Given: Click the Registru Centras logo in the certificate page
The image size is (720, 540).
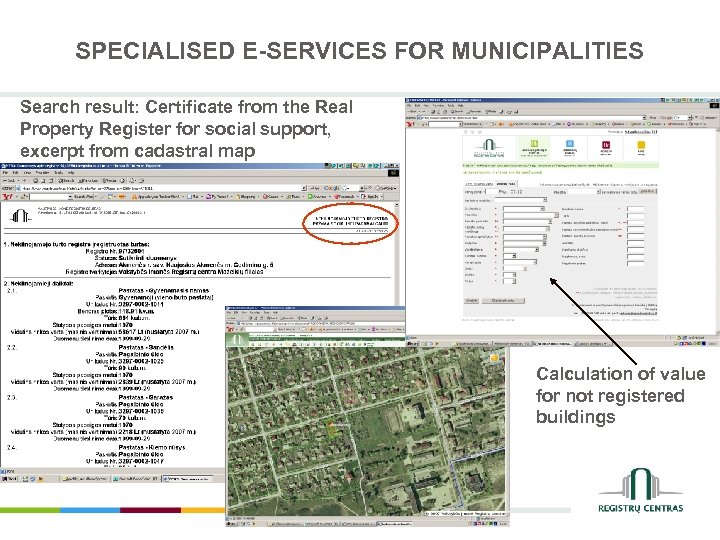Looking at the screenshot, I should [x=21, y=215].
